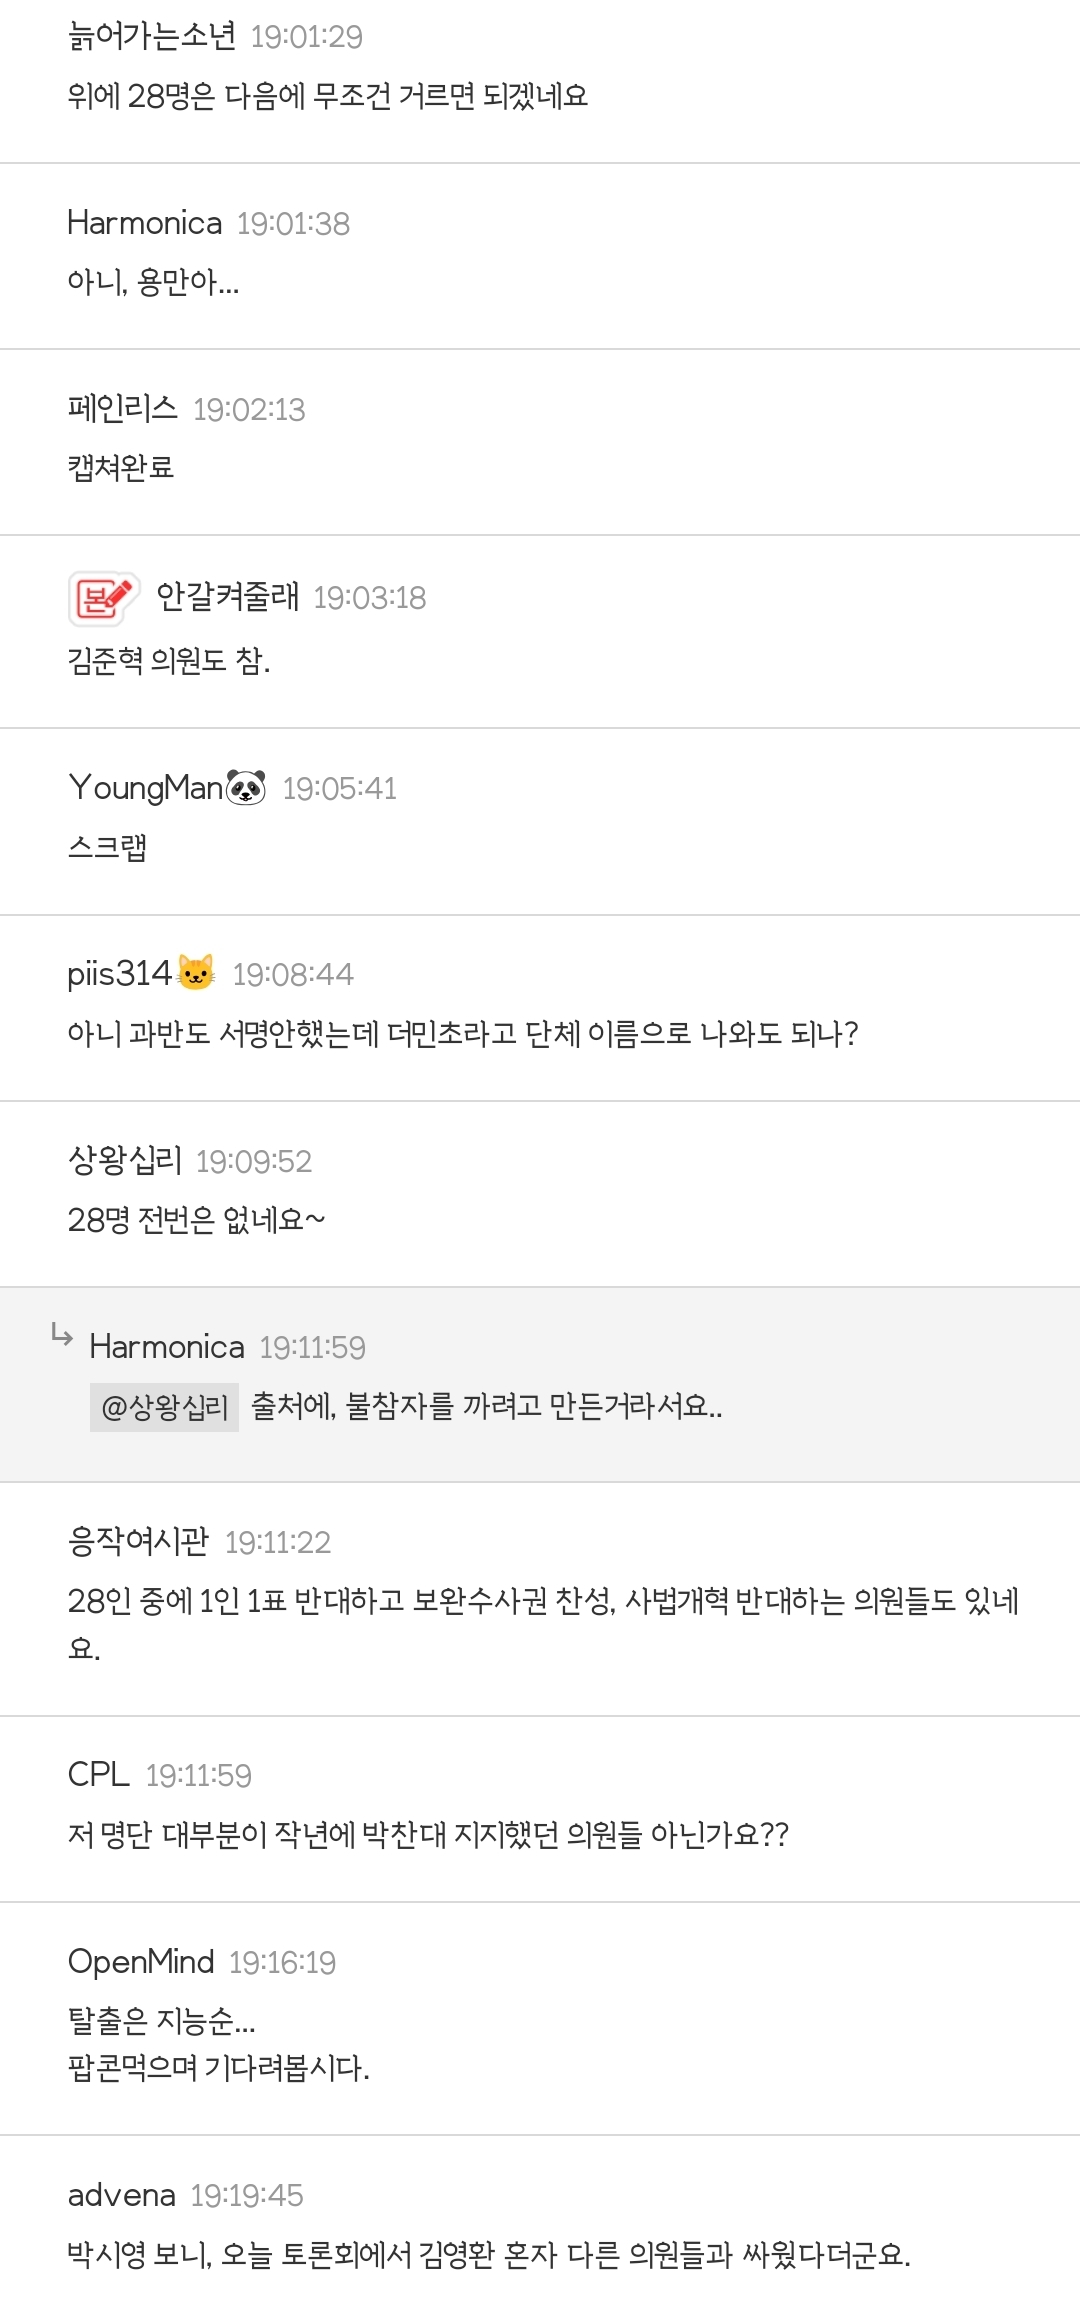This screenshot has height=2307, width=1080.
Task: Select the advena commenter name
Action: (121, 2195)
